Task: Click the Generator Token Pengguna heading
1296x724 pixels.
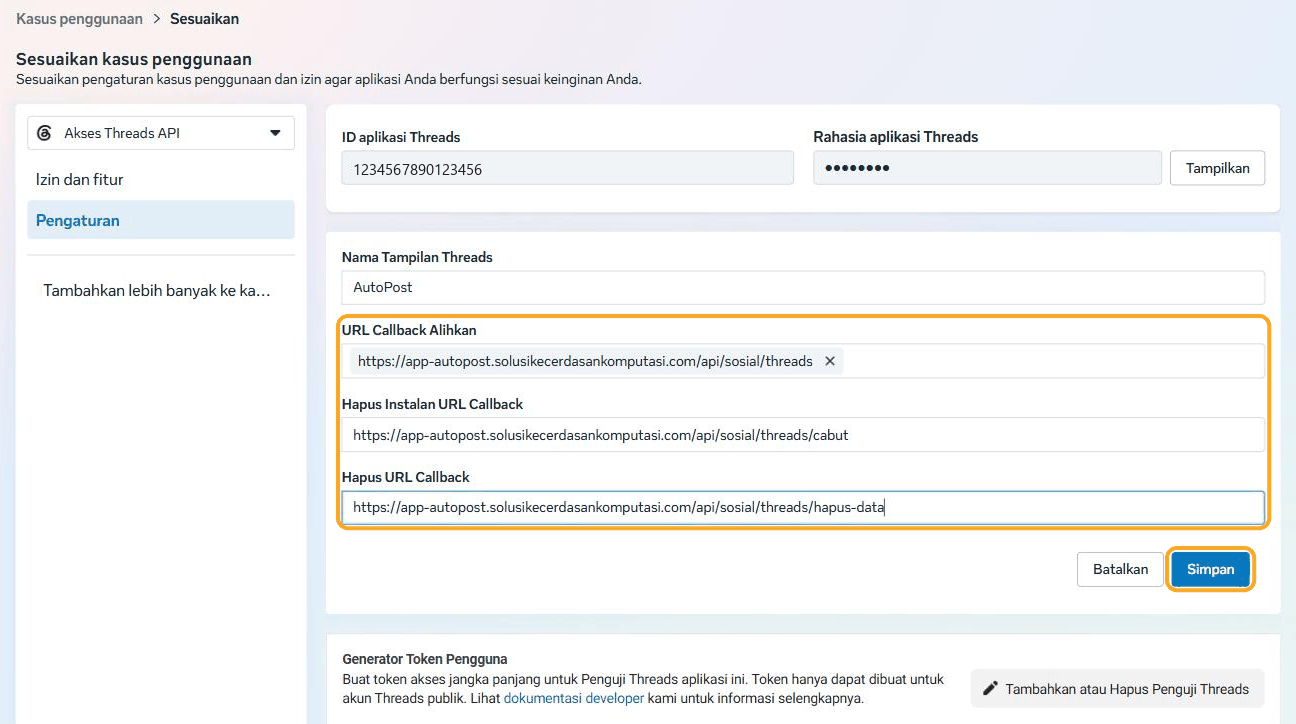Action: 425,659
